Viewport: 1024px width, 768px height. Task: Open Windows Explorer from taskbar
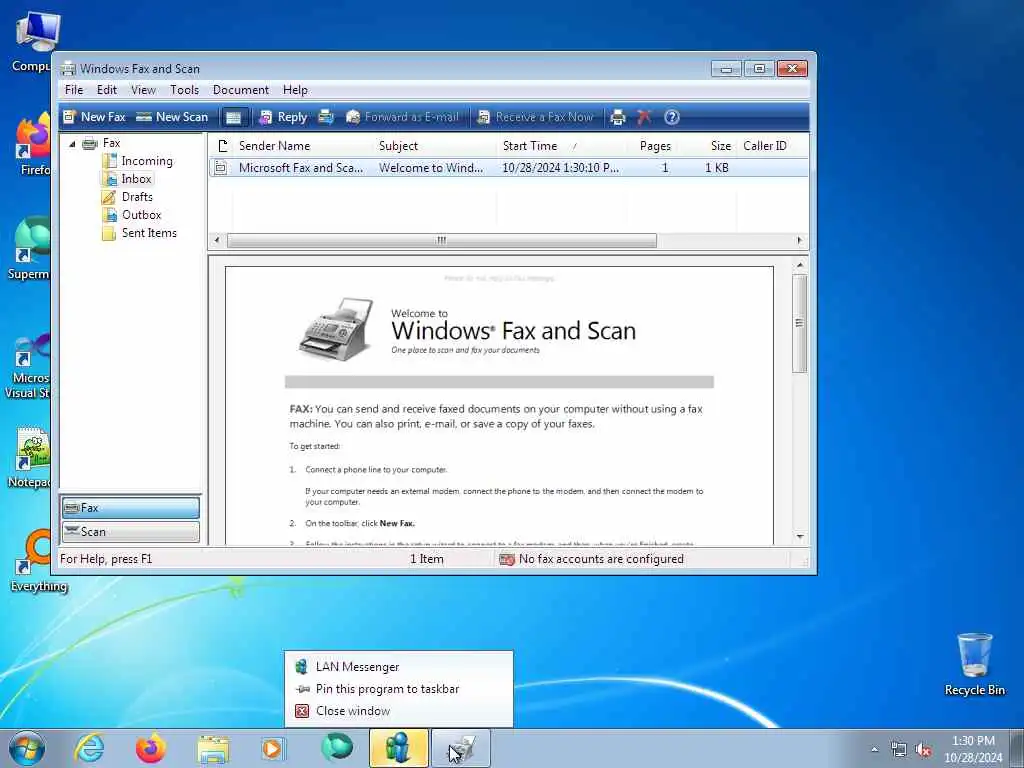tap(213, 749)
